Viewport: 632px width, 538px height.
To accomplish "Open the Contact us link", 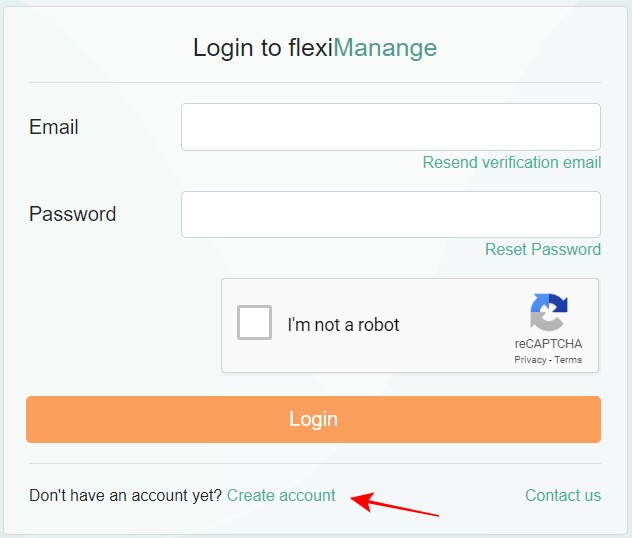I will [x=562, y=495].
